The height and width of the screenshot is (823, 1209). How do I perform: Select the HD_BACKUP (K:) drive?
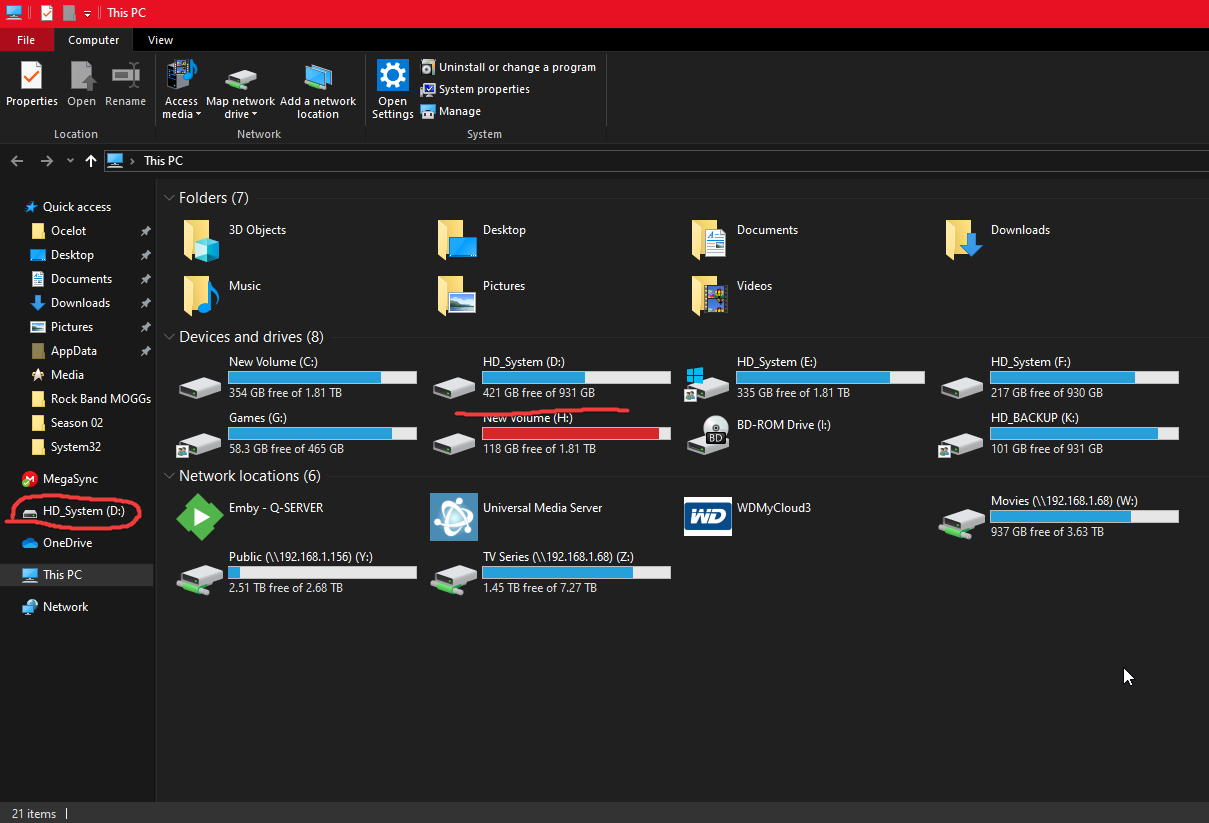[x=1060, y=434]
